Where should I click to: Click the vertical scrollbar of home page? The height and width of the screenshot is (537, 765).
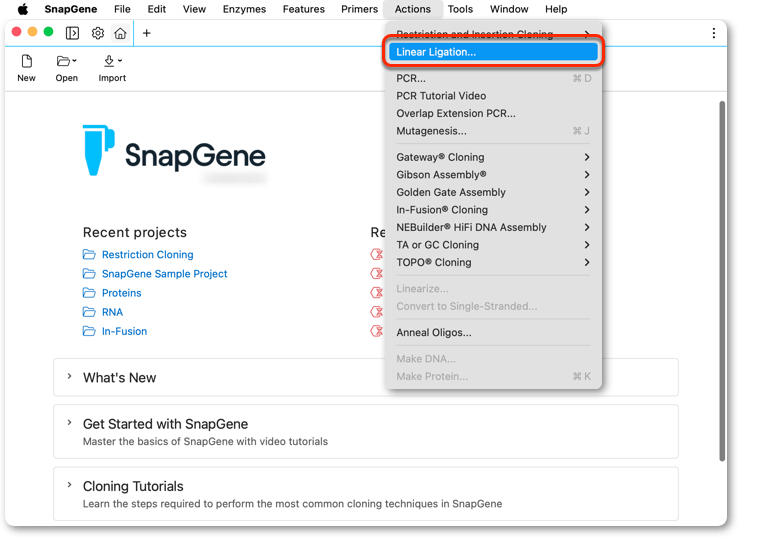(722, 281)
